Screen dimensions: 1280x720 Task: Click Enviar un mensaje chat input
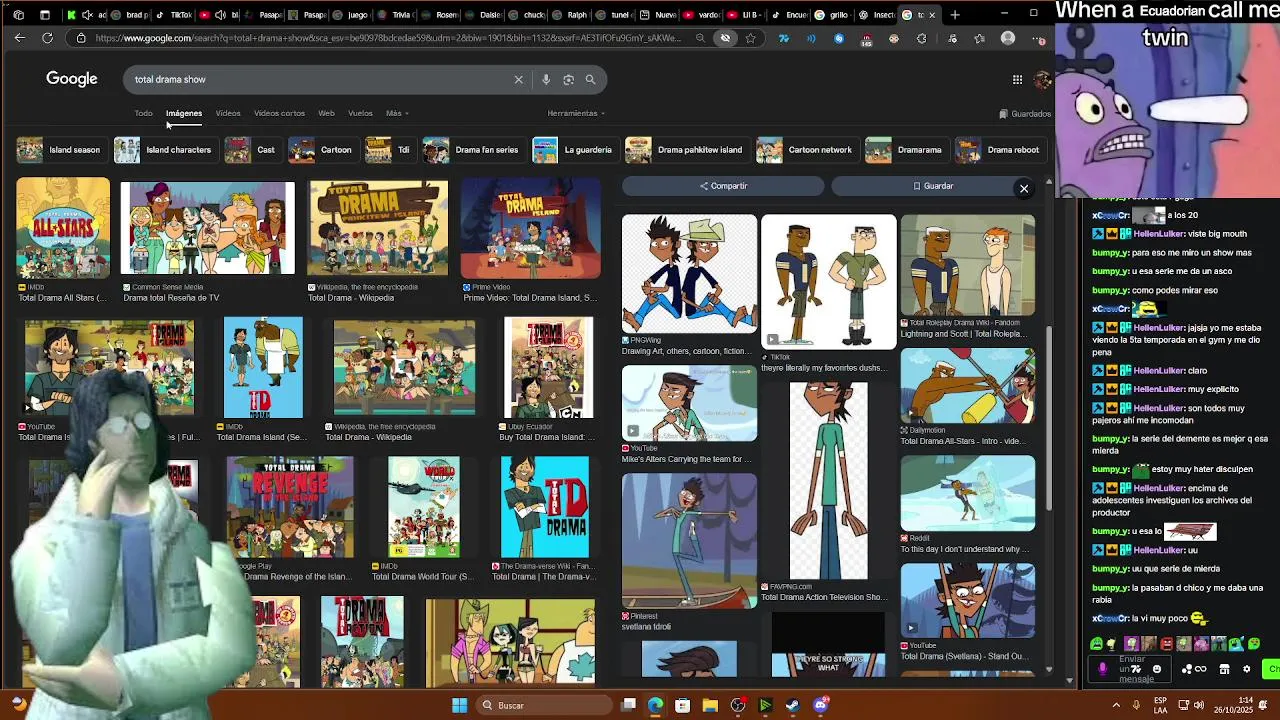click(x=1131, y=669)
